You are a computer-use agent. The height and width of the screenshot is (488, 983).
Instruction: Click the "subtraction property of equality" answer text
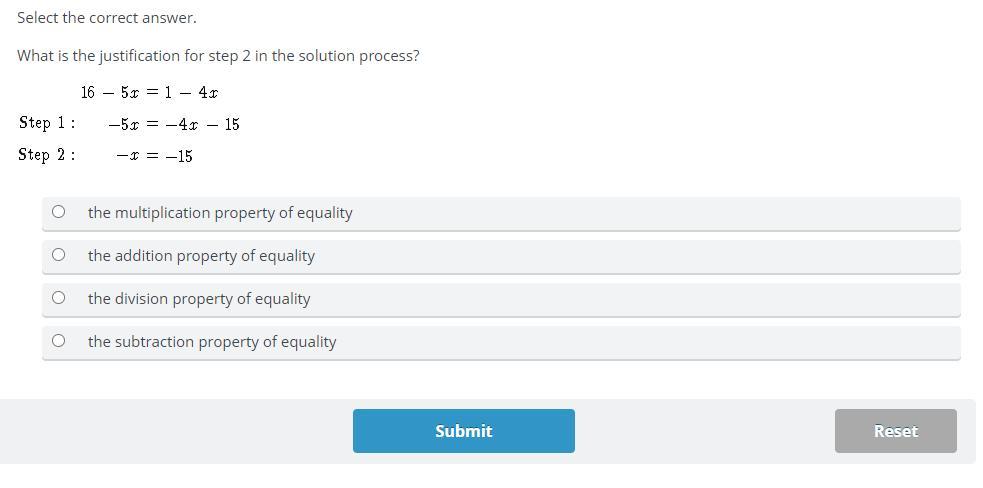pos(212,342)
